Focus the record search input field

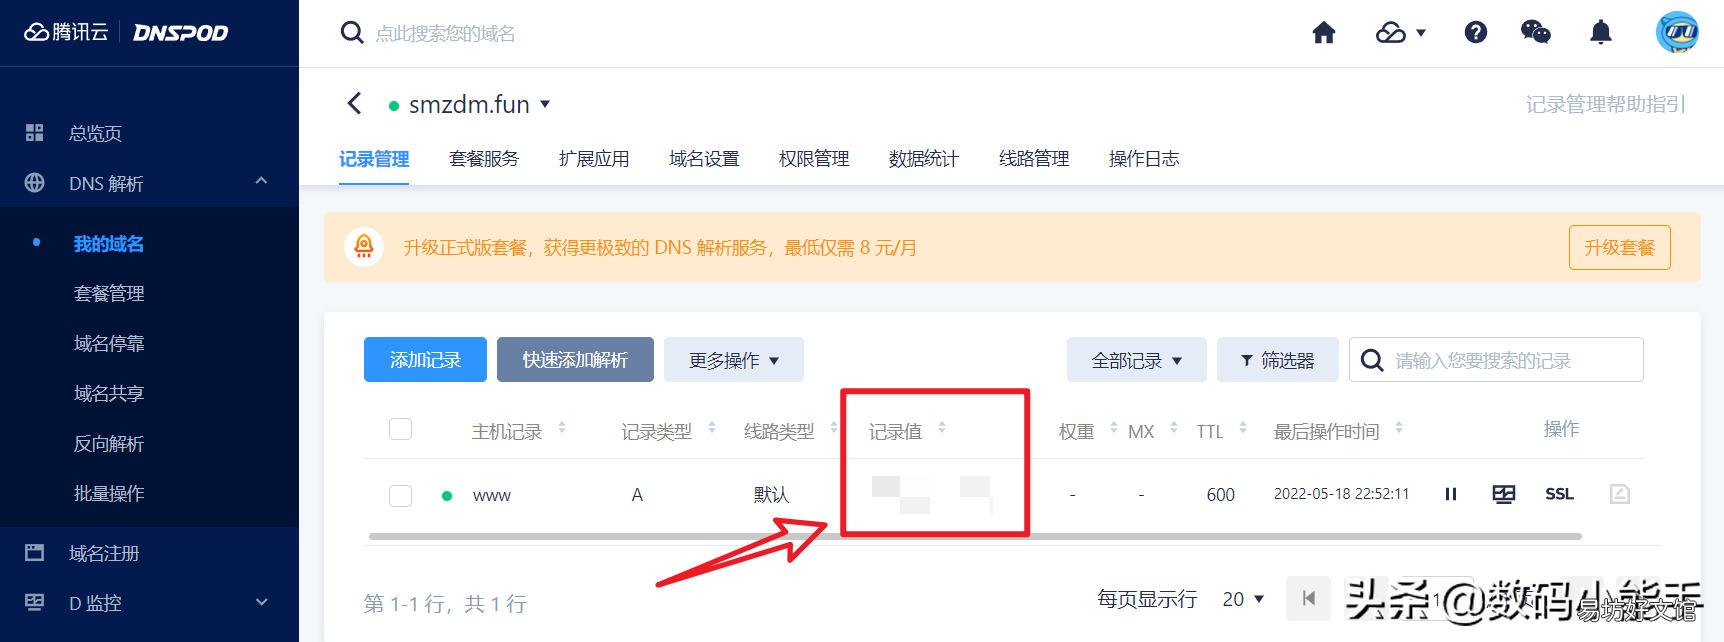tap(1496, 360)
